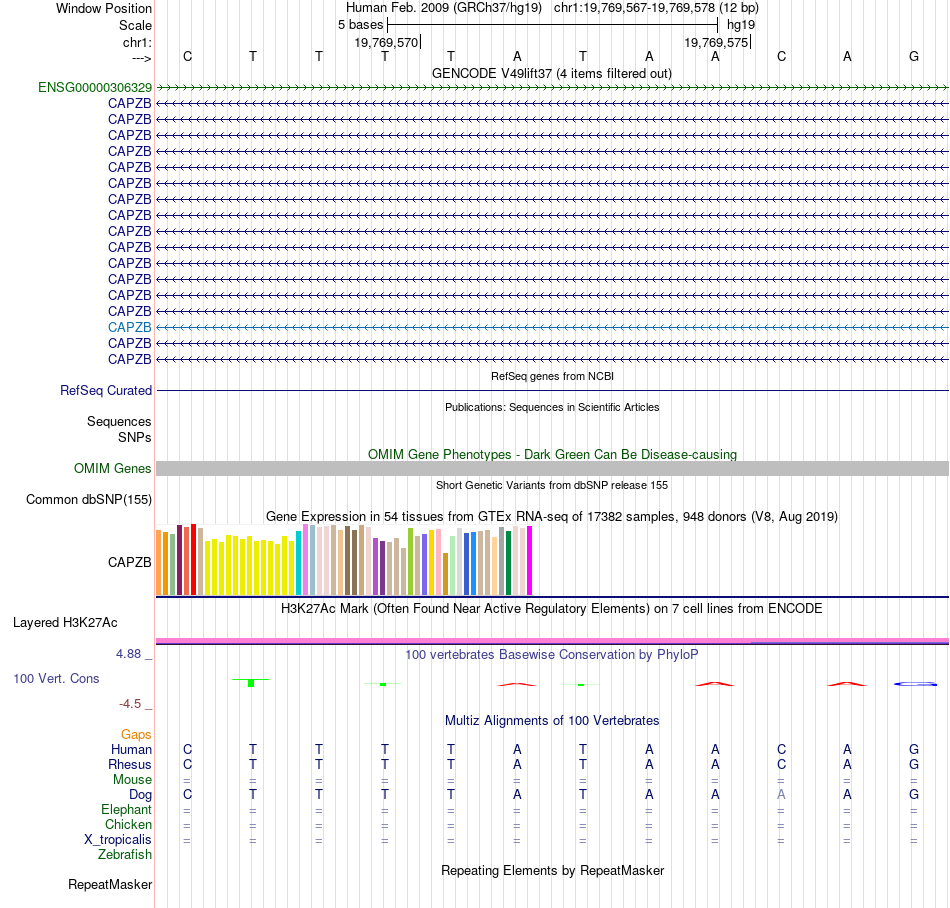Click H3K27Ac Mark ENCODE track title
The width and height of the screenshot is (950, 908).
click(552, 608)
